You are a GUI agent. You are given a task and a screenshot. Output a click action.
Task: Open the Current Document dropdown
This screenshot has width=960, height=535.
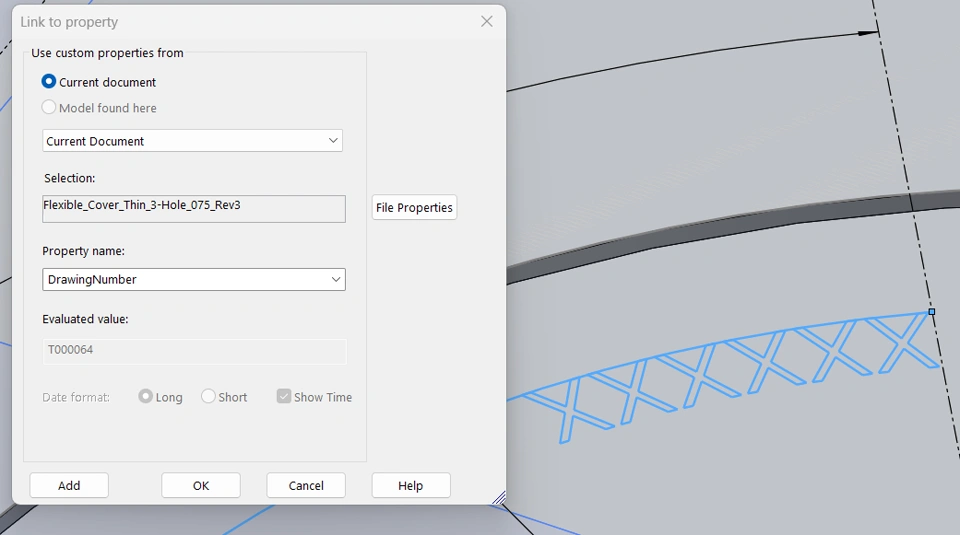pyautogui.click(x=192, y=141)
